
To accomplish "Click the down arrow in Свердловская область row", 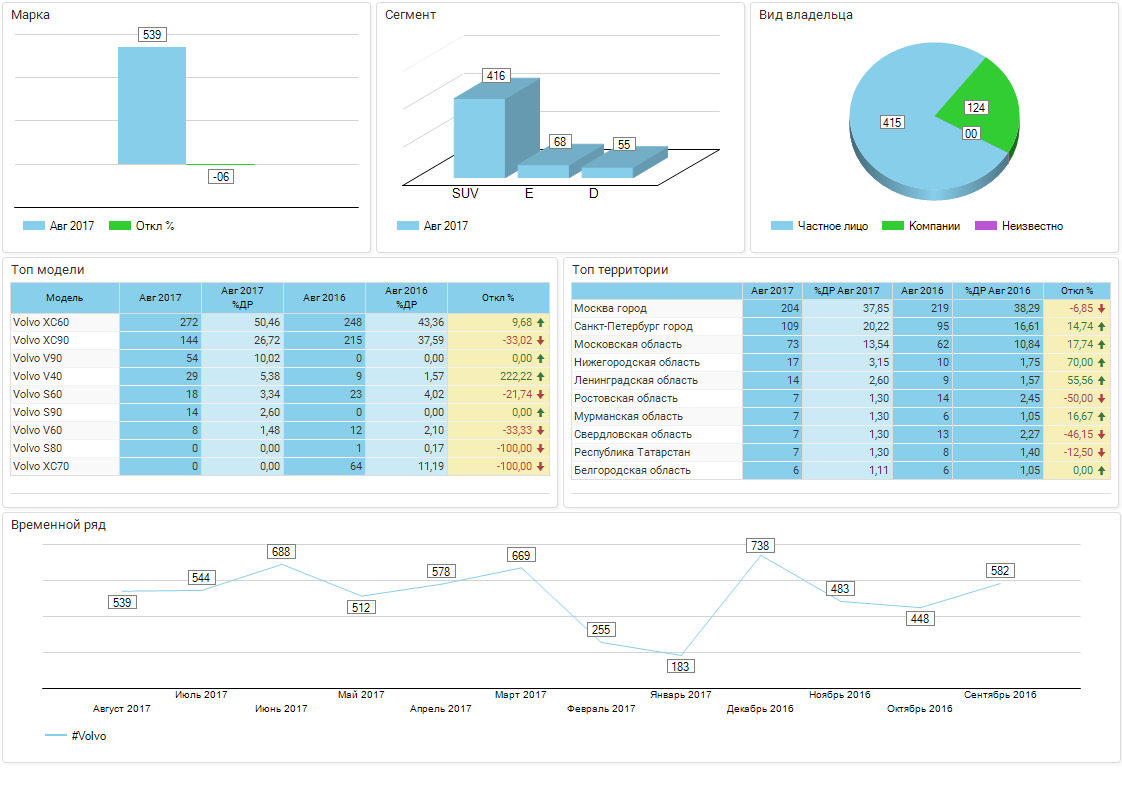I will point(1101,434).
